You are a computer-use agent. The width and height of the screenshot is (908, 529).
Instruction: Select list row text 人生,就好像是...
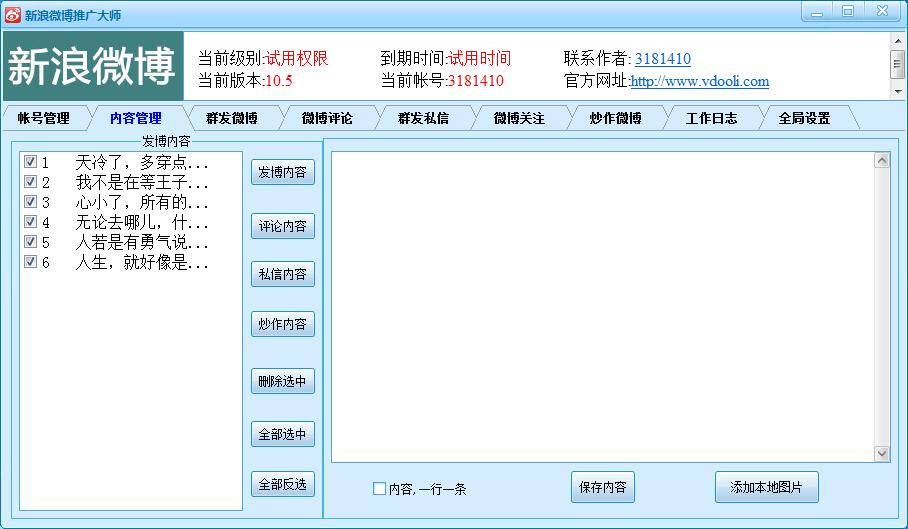pyautogui.click(x=142, y=262)
